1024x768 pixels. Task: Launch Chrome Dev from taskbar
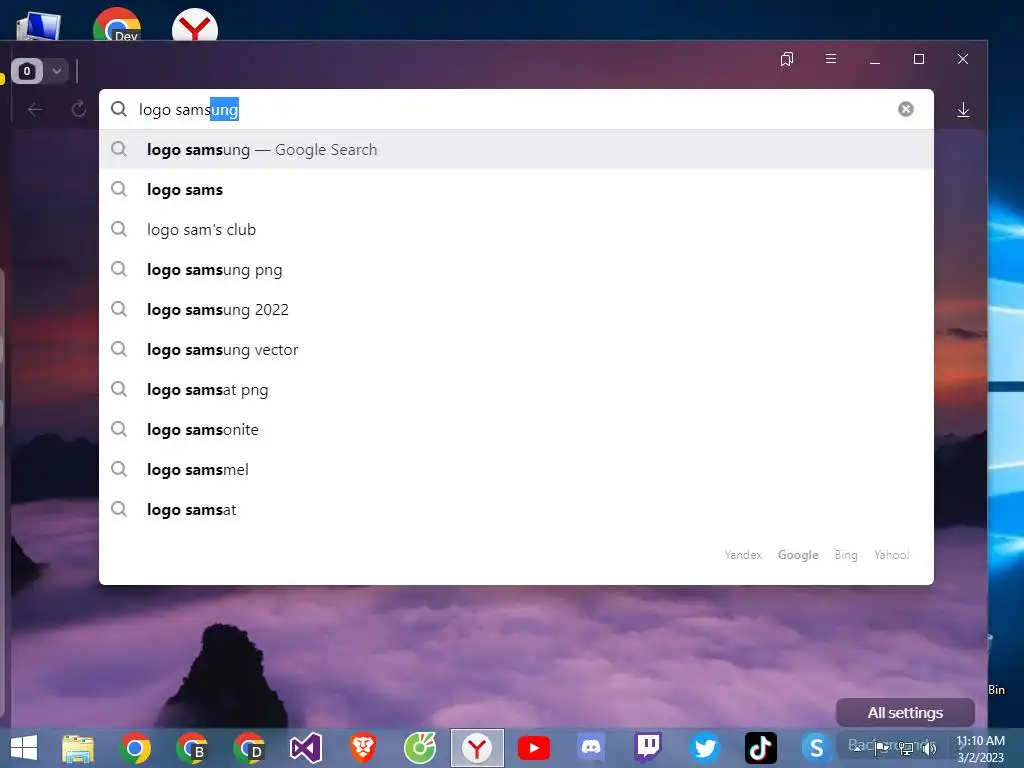pos(249,748)
